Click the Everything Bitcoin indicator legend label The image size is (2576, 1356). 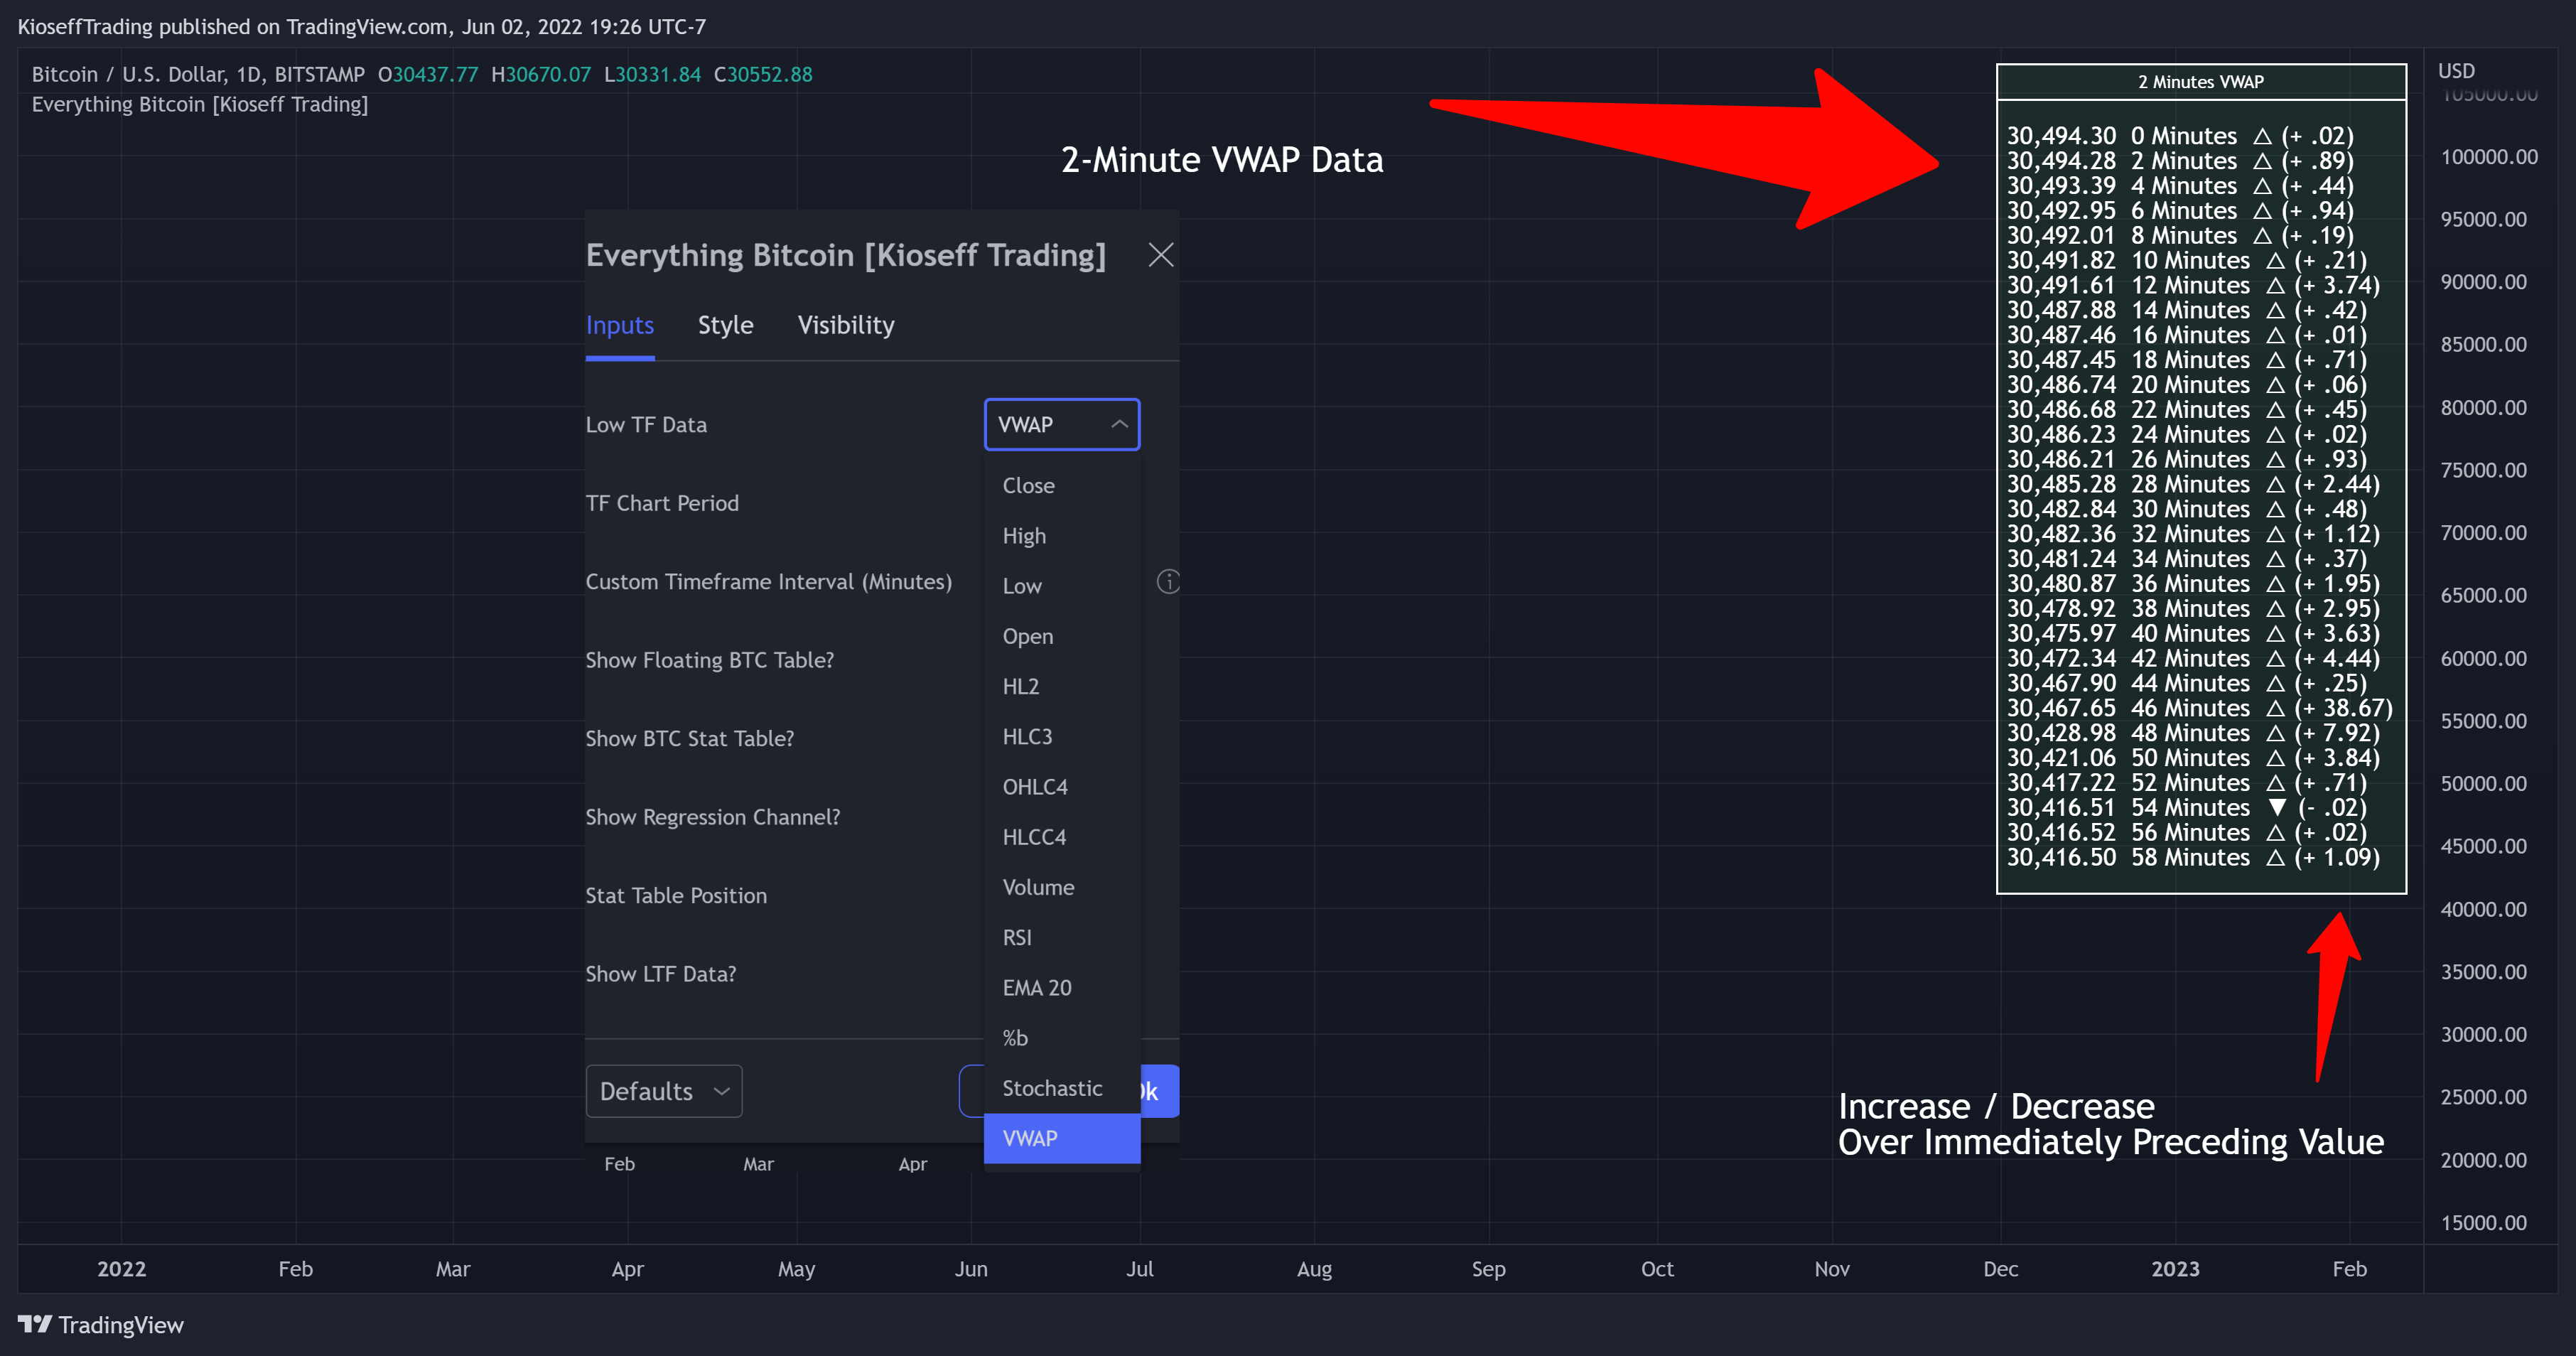[x=200, y=104]
